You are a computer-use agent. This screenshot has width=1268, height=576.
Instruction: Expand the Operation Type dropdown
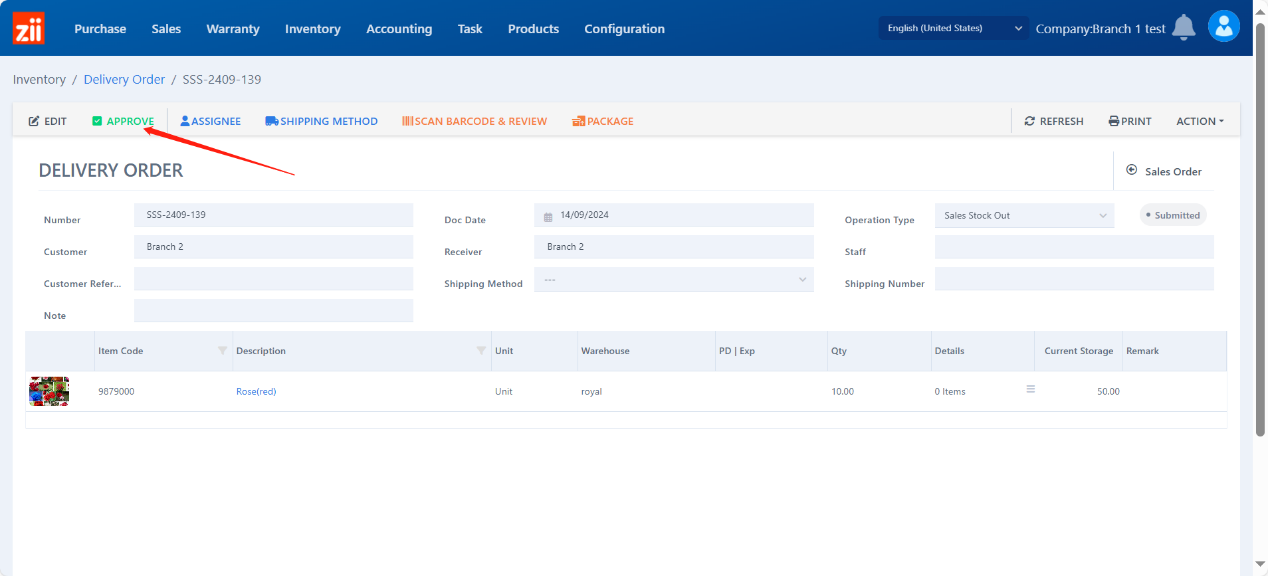pyautogui.click(x=1024, y=215)
